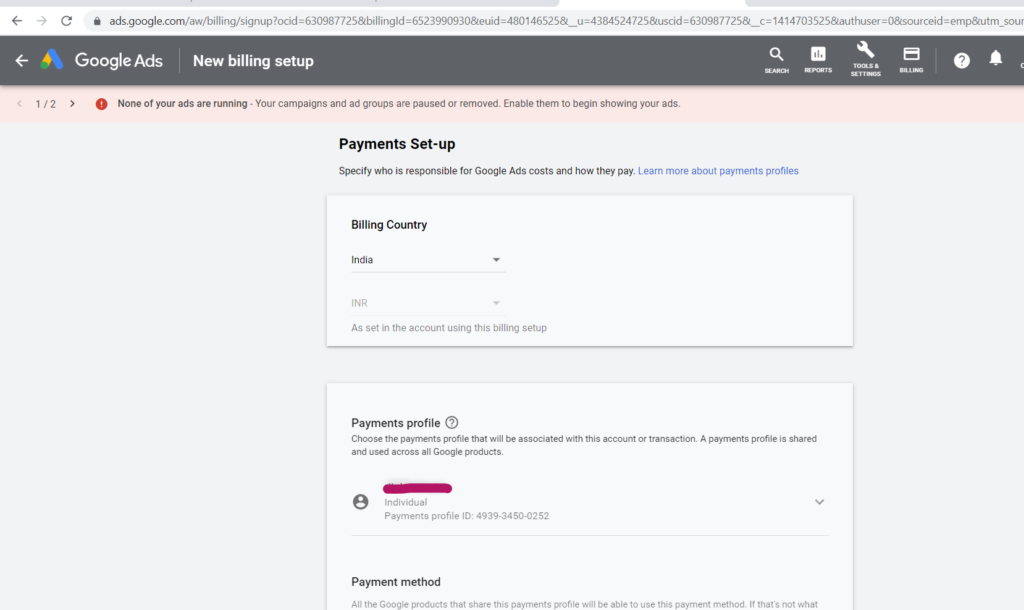Reload the page with the refresh icon
The image size is (1024, 610).
(x=67, y=21)
